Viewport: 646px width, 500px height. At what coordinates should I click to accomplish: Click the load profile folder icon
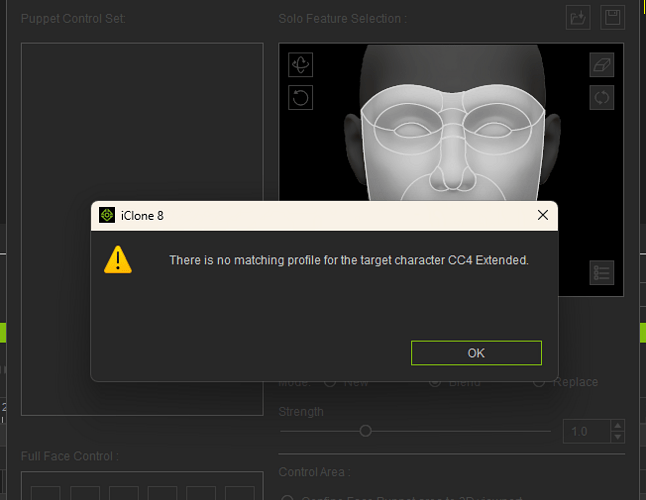(578, 18)
